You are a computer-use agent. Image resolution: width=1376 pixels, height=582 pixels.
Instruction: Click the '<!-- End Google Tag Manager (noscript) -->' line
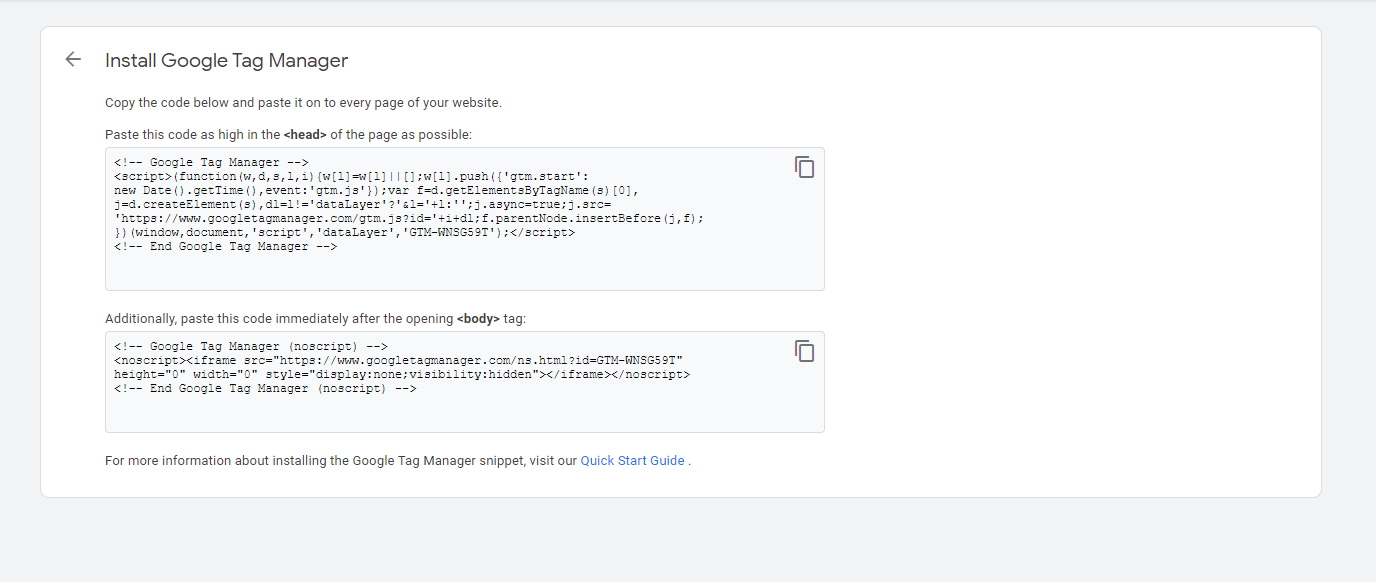coord(265,388)
